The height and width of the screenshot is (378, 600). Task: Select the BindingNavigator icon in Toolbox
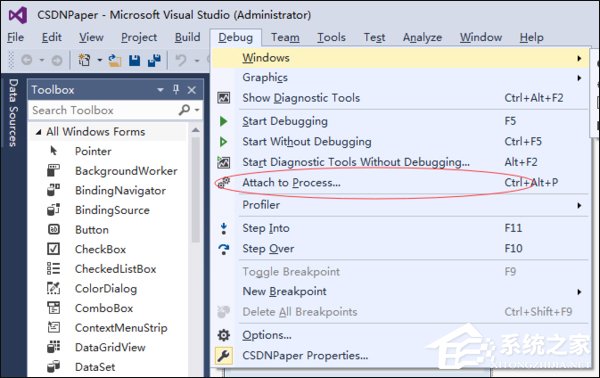(x=54, y=190)
